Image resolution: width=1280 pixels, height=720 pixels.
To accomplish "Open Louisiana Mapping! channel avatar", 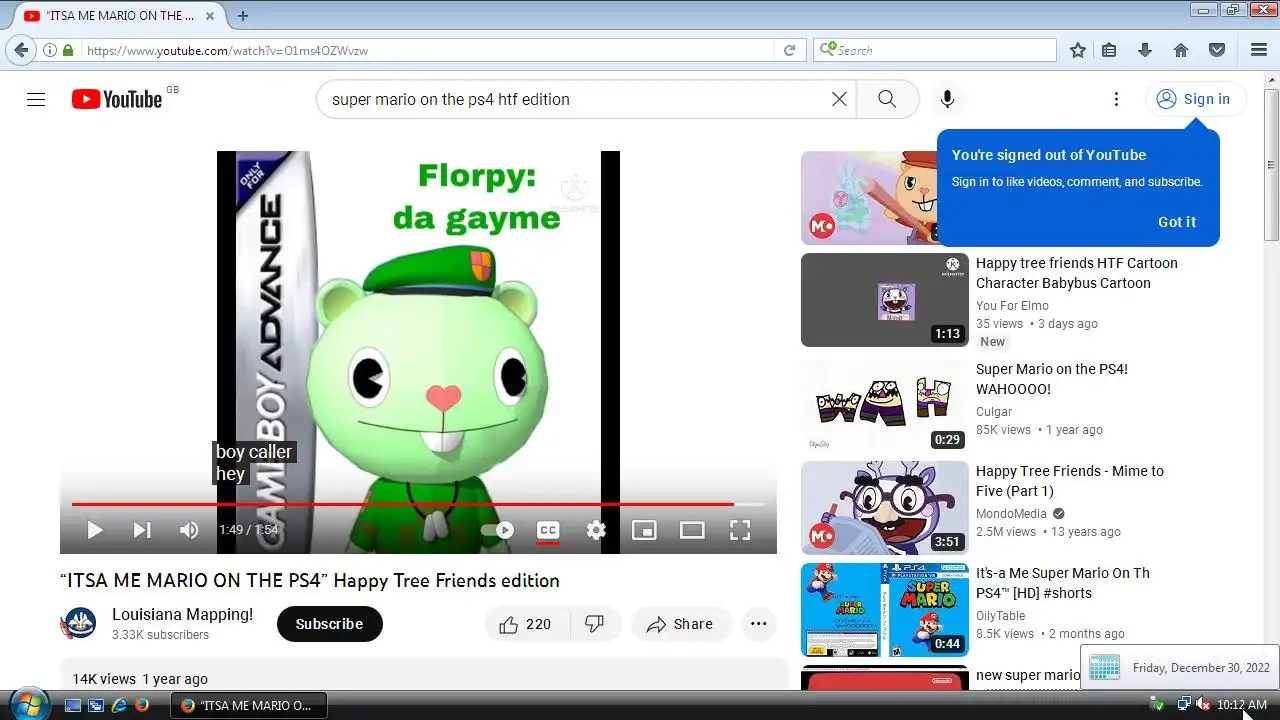I will click(x=79, y=624).
